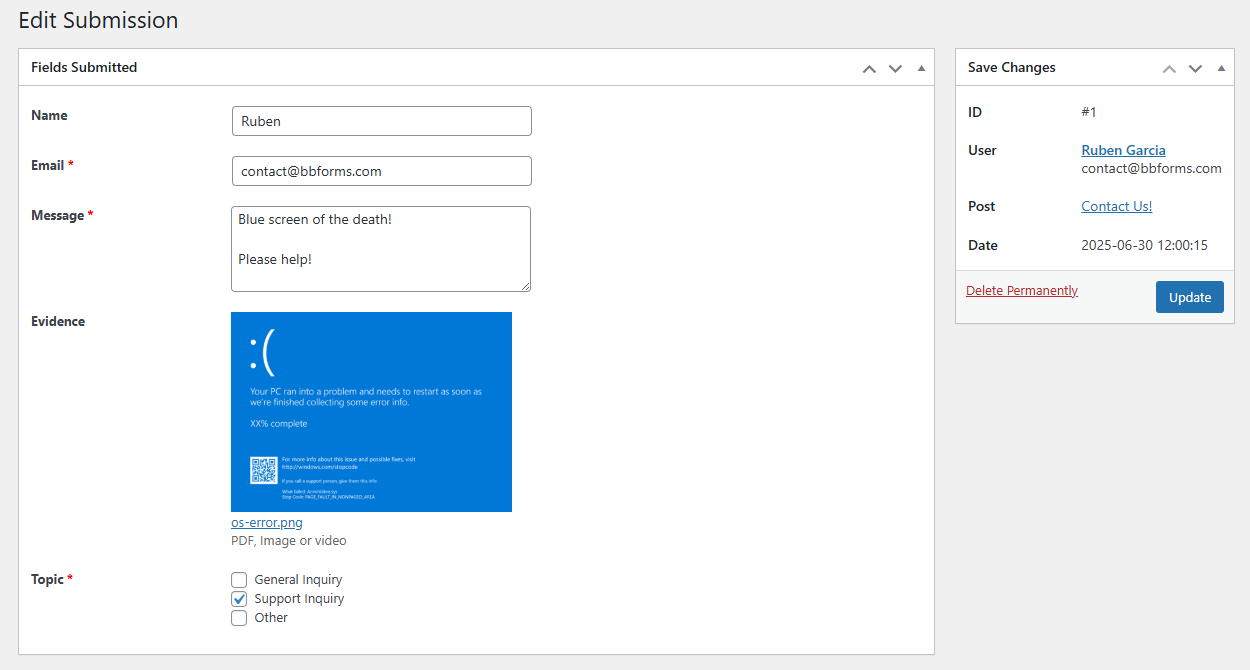Check the General Inquiry checkbox
Screen dimensions: 1250x670
pyautogui.click(x=239, y=579)
